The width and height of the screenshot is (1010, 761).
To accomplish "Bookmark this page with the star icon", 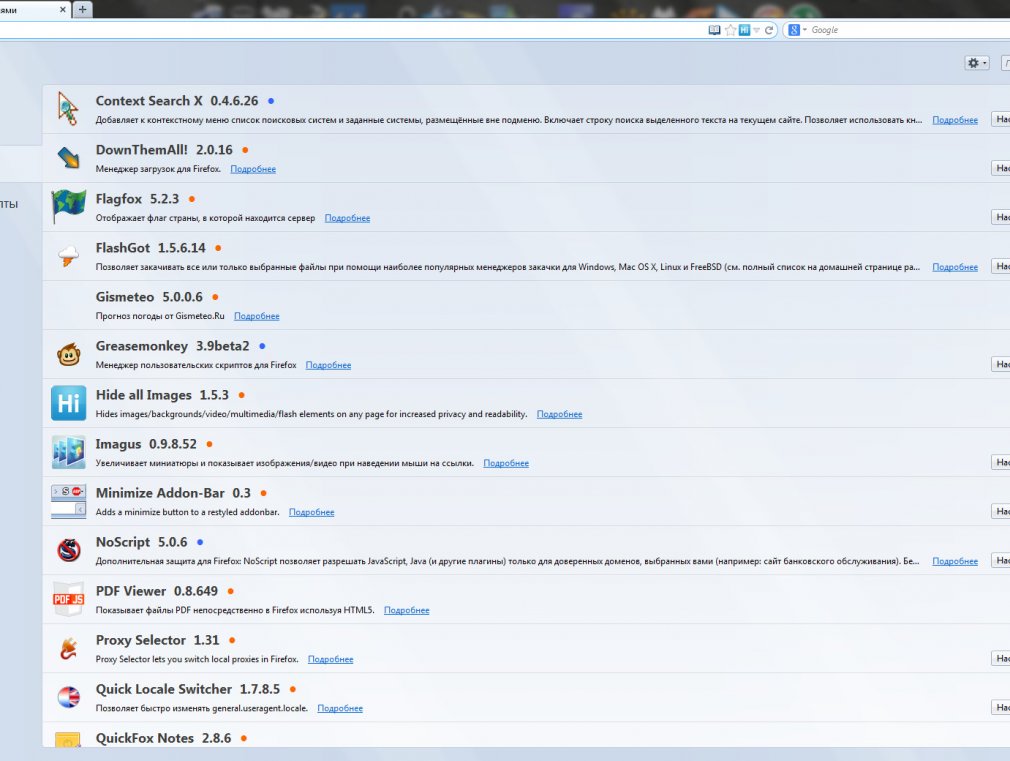I will point(730,30).
